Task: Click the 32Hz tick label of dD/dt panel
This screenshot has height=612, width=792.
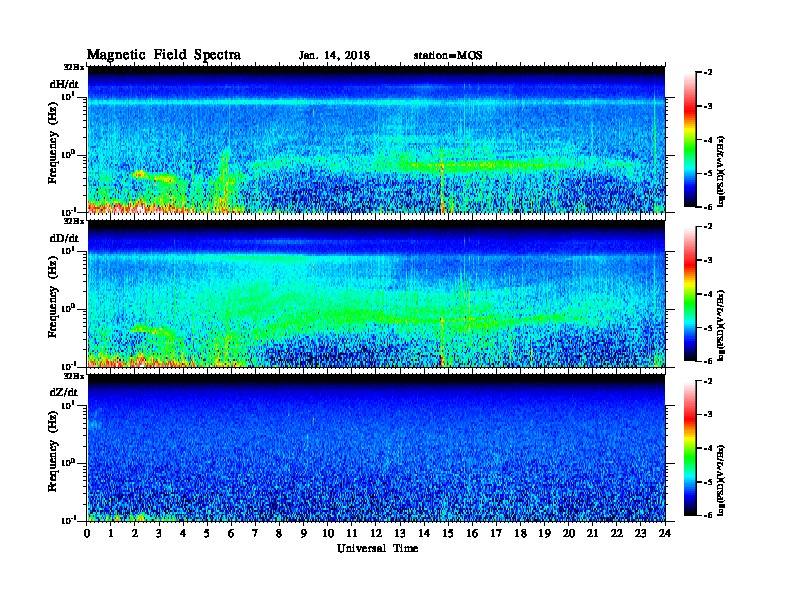Action: point(73,221)
